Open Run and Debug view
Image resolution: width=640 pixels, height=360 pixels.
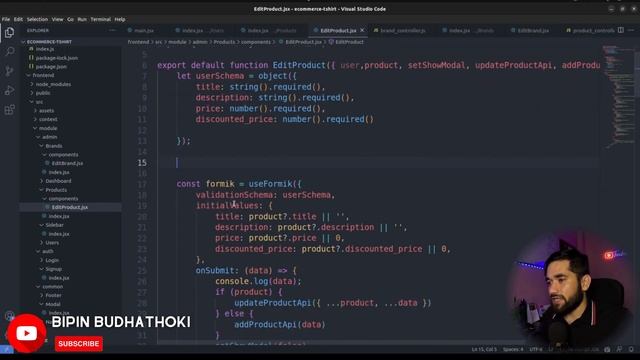pyautogui.click(x=9, y=90)
